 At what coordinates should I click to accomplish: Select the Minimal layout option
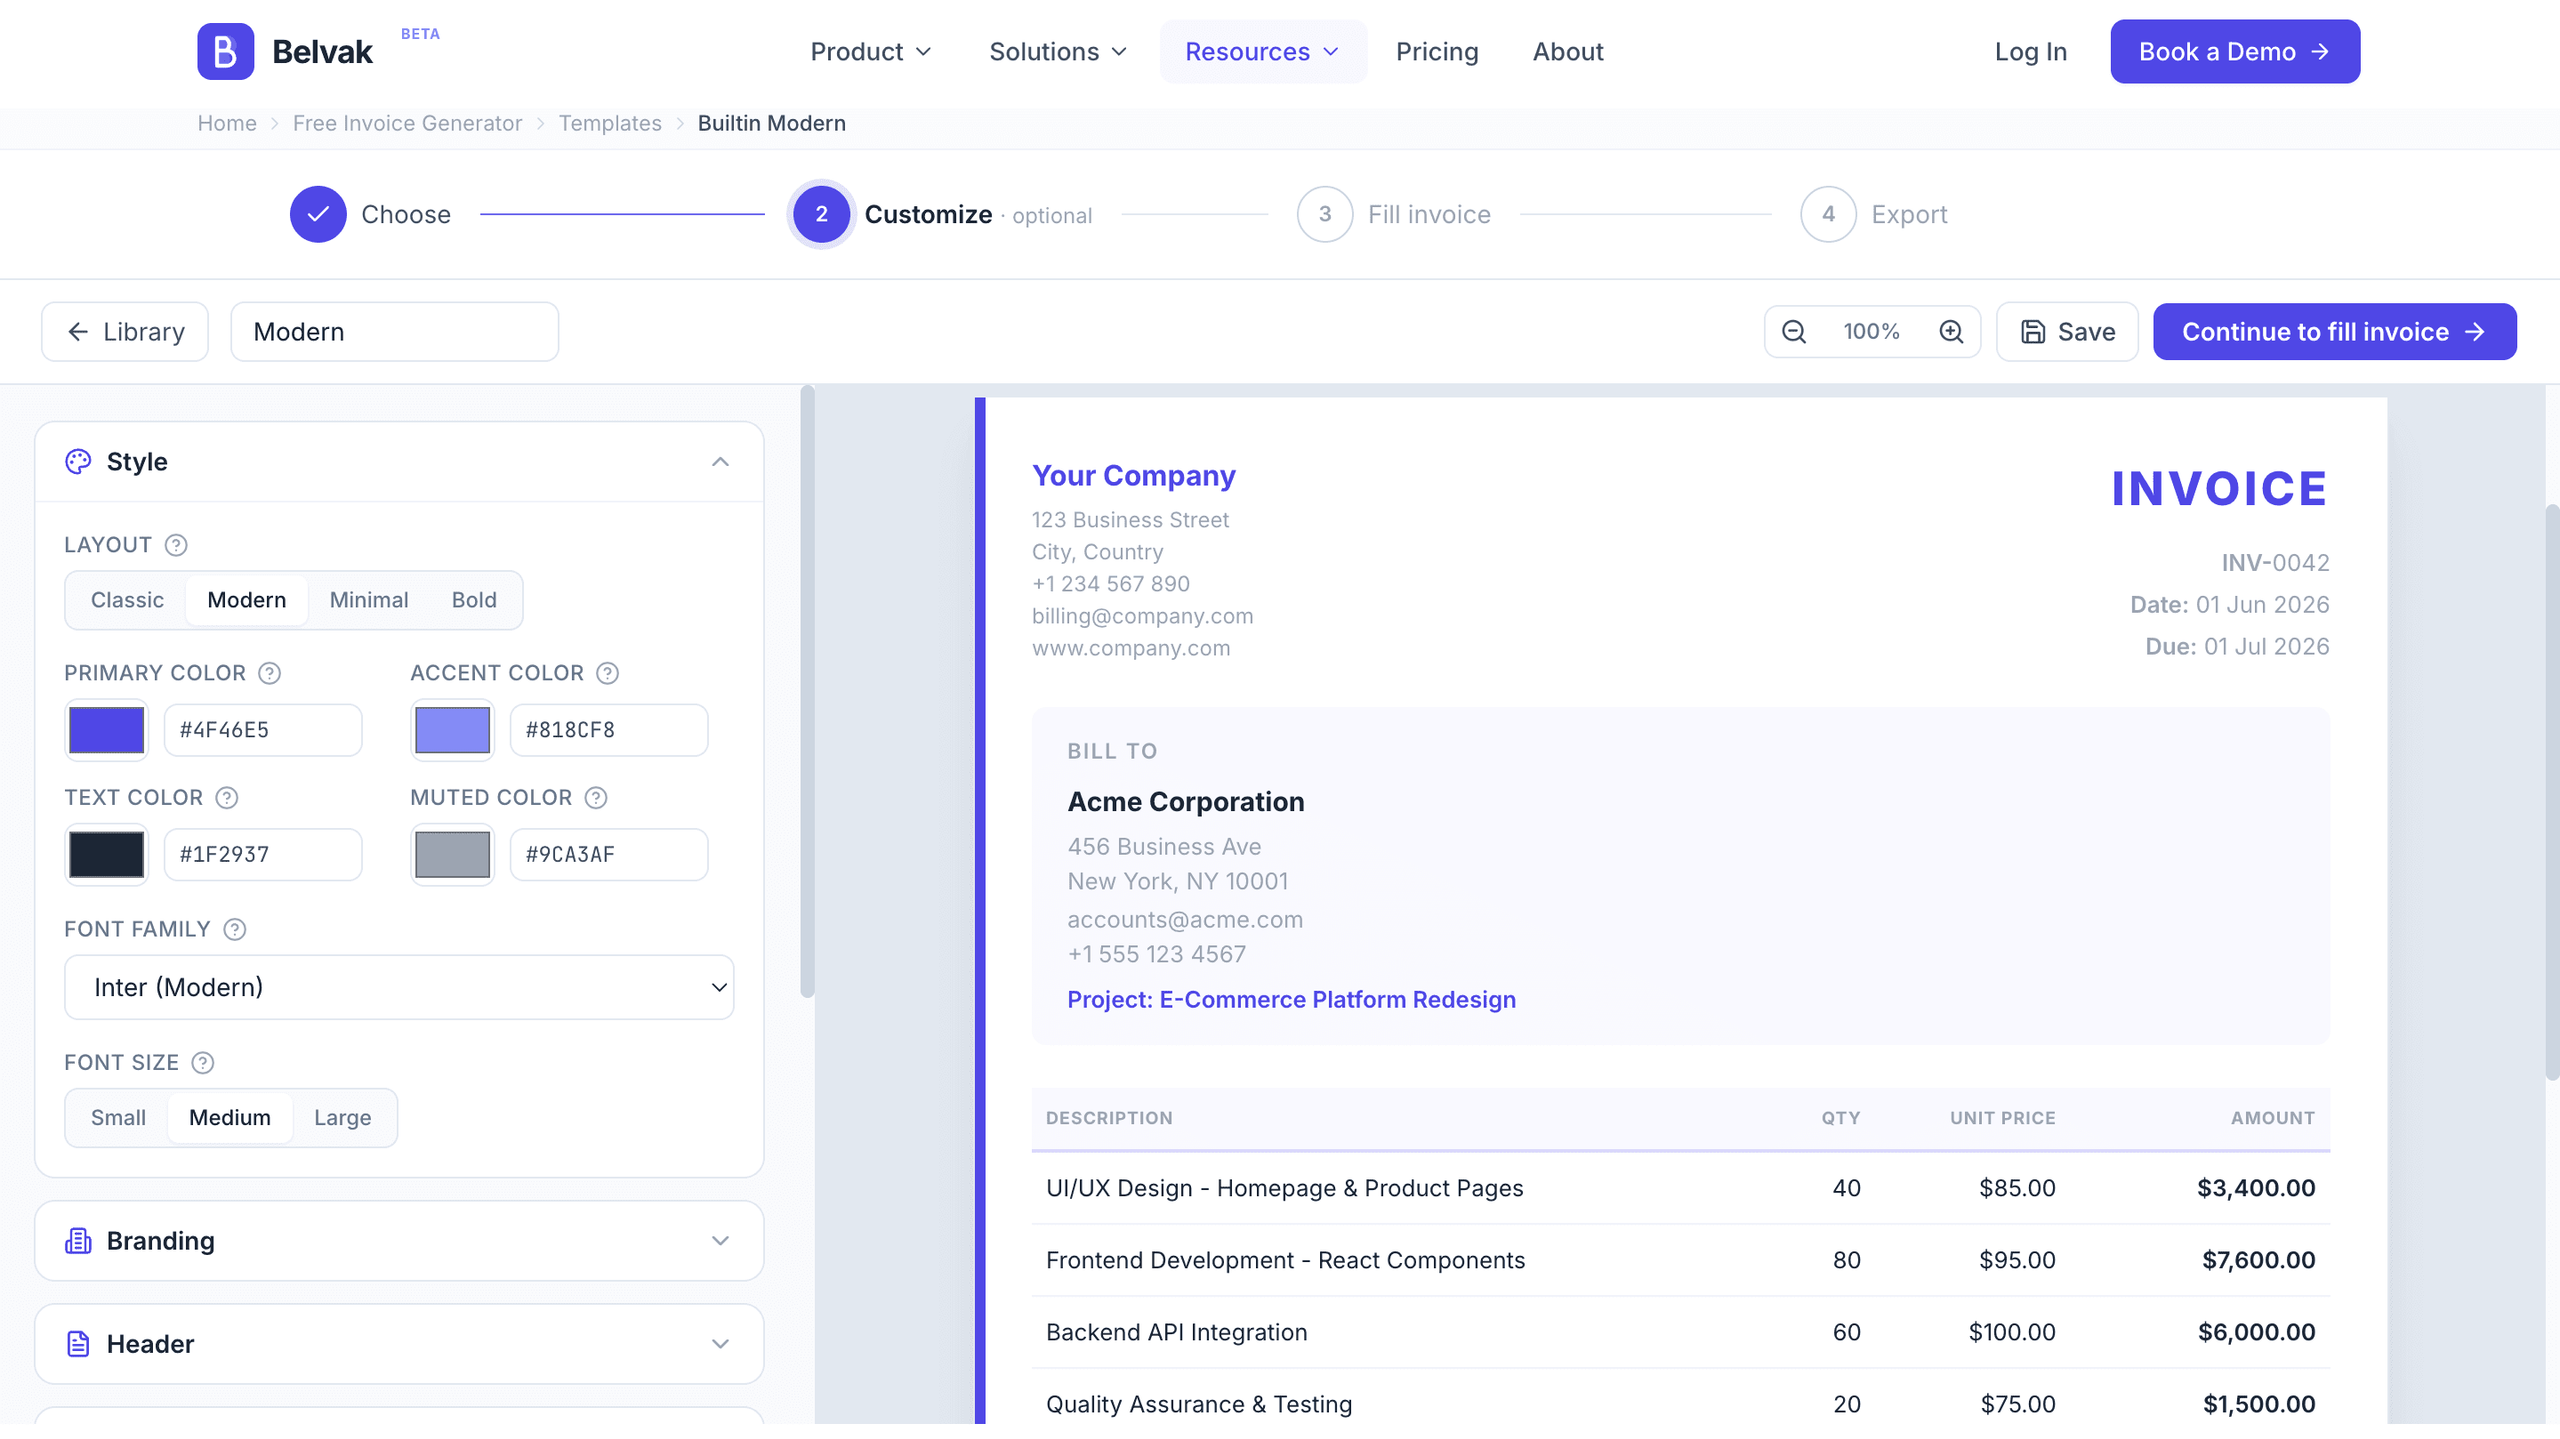tap(369, 600)
